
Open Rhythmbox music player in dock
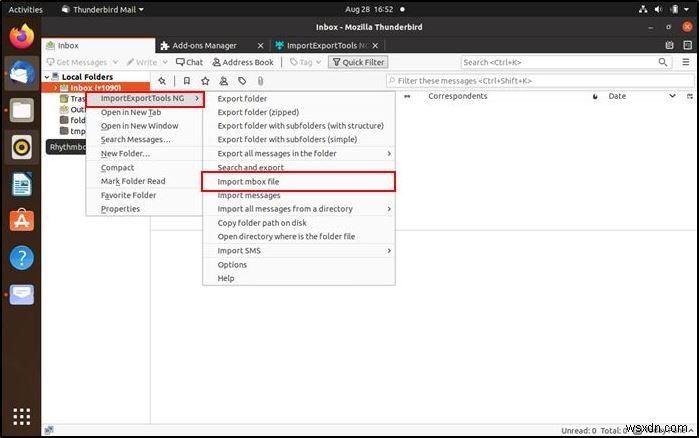pyautogui.click(x=21, y=147)
